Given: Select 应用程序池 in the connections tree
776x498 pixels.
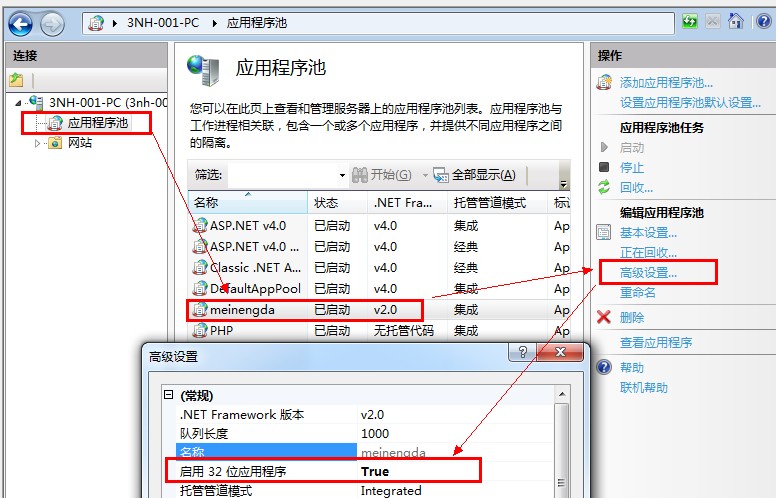Looking at the screenshot, I should click(97, 123).
